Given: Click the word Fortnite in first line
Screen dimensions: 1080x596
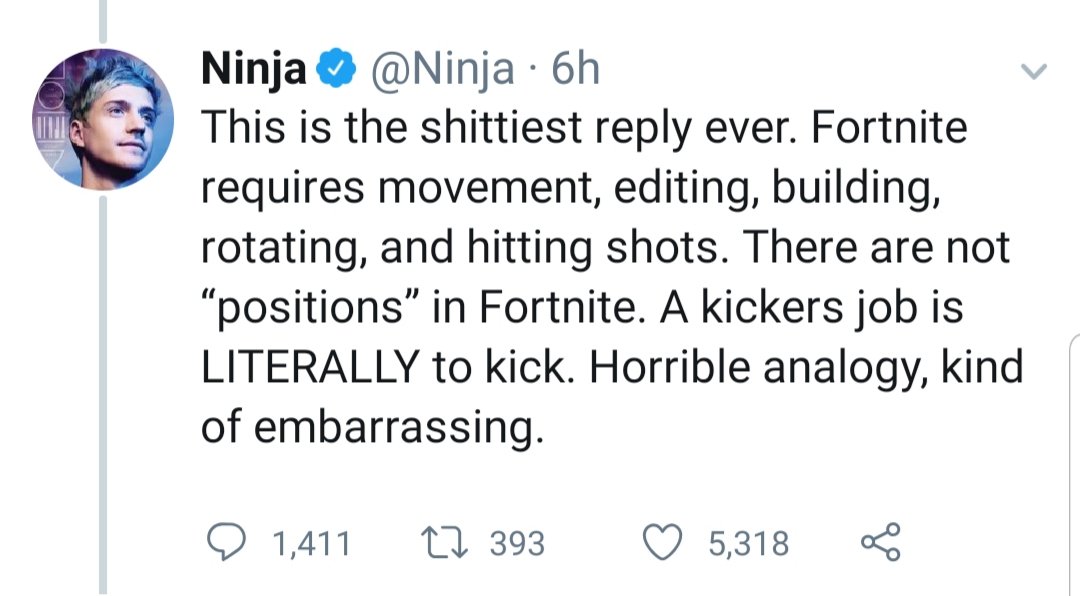Looking at the screenshot, I should [889, 127].
